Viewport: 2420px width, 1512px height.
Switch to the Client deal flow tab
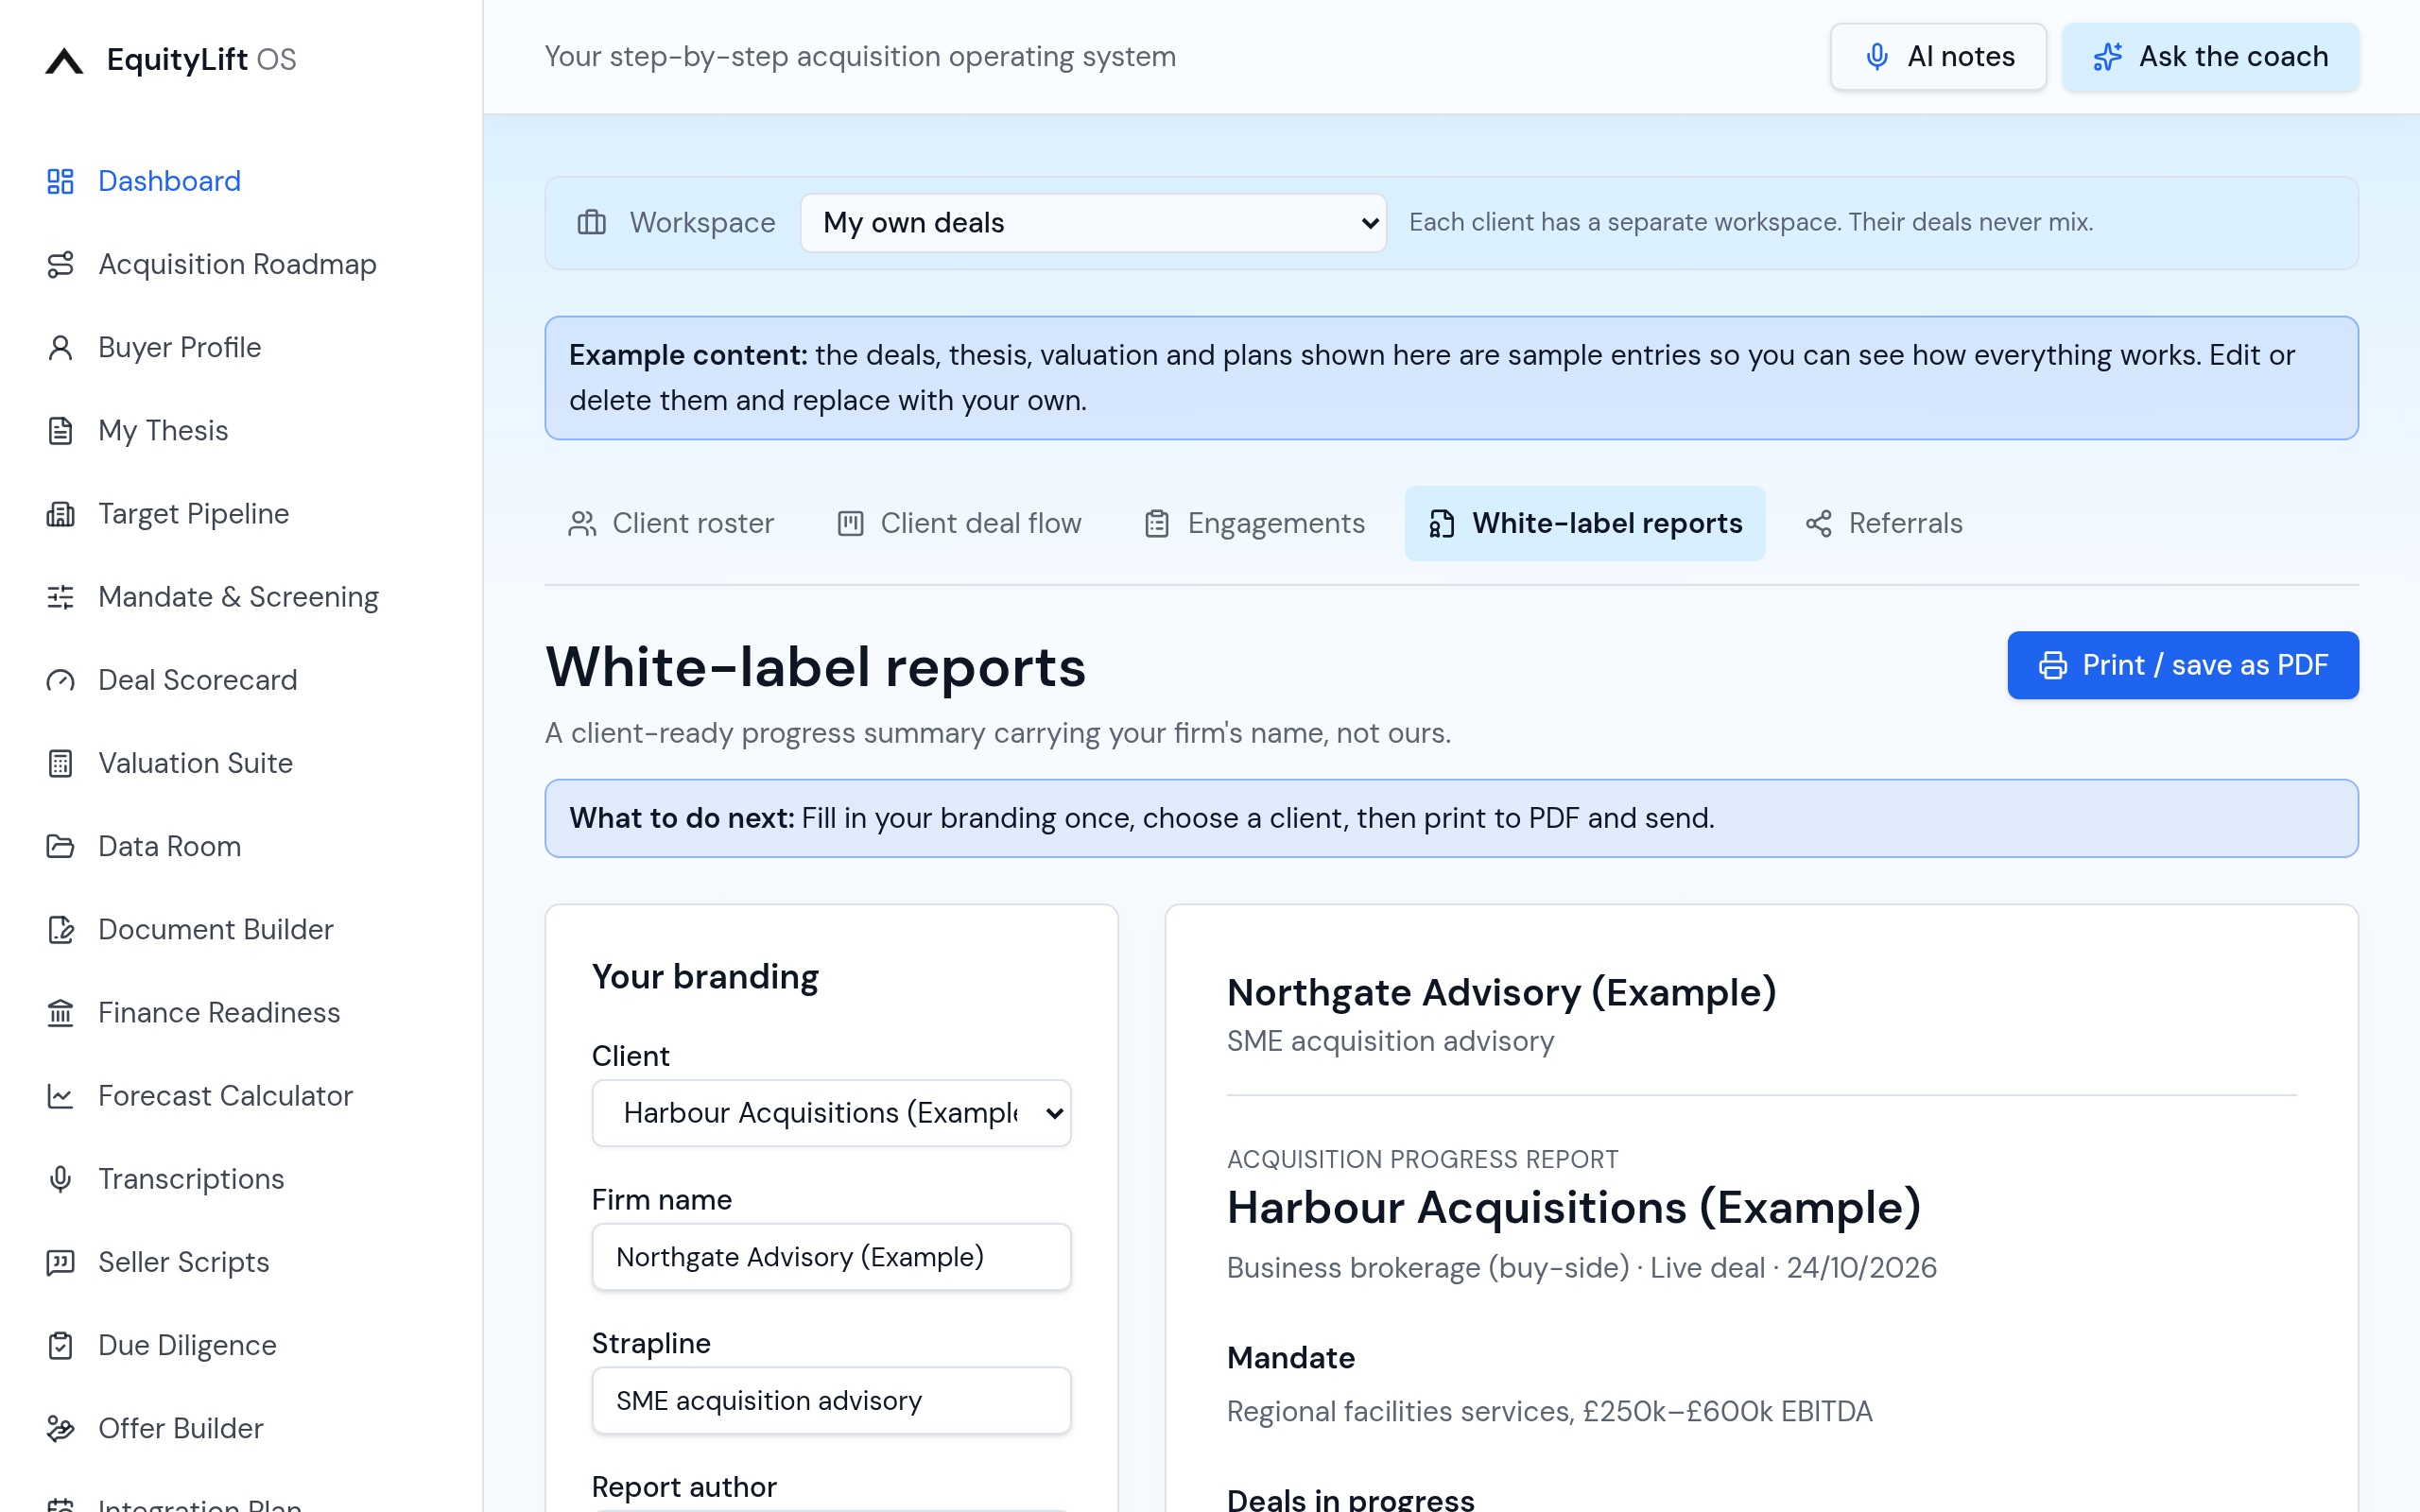click(959, 523)
